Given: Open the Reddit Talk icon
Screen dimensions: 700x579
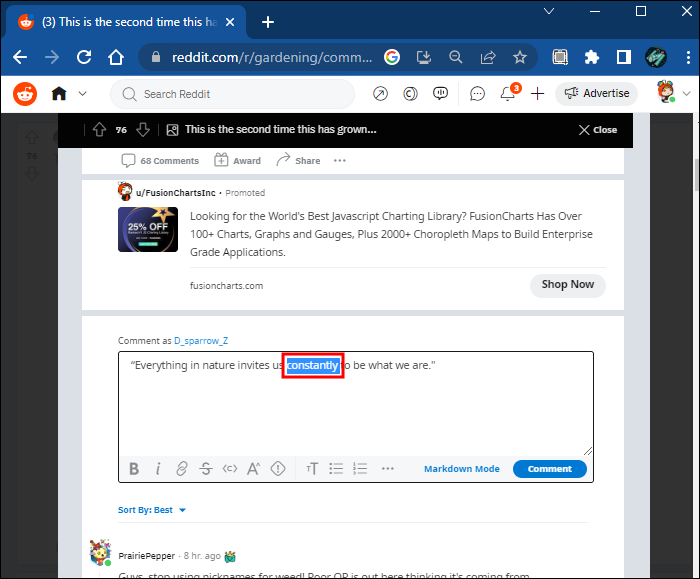Looking at the screenshot, I should (x=441, y=93).
